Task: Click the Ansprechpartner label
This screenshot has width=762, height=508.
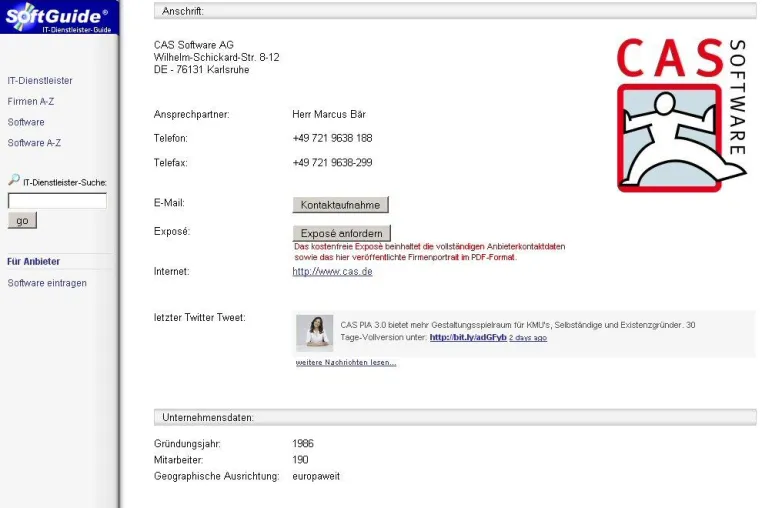Action: pos(191,114)
